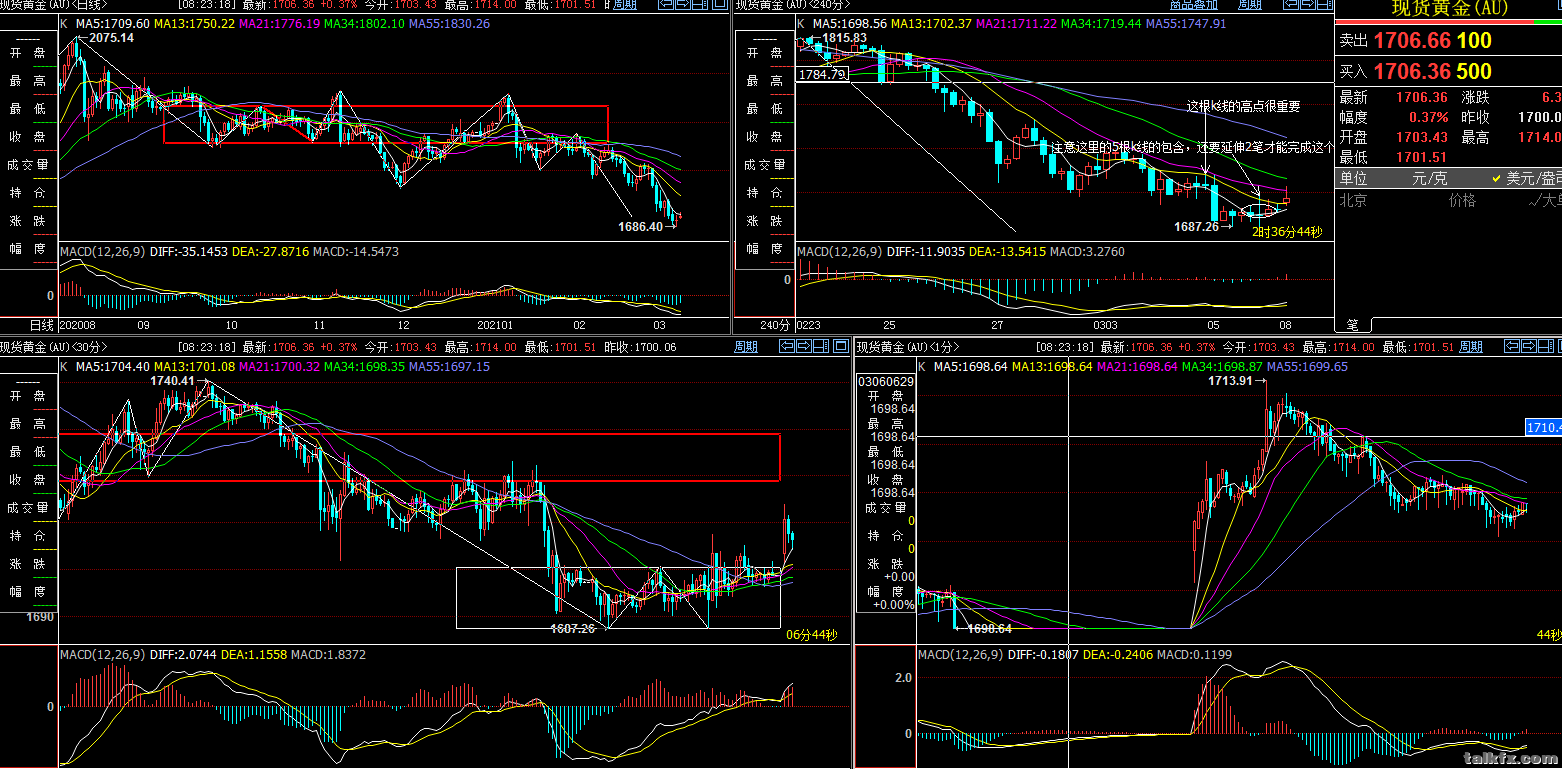This screenshot has width=1562, height=769.
Task: Click 1815.83 high annotation on 240-minute chart
Action: (845, 38)
